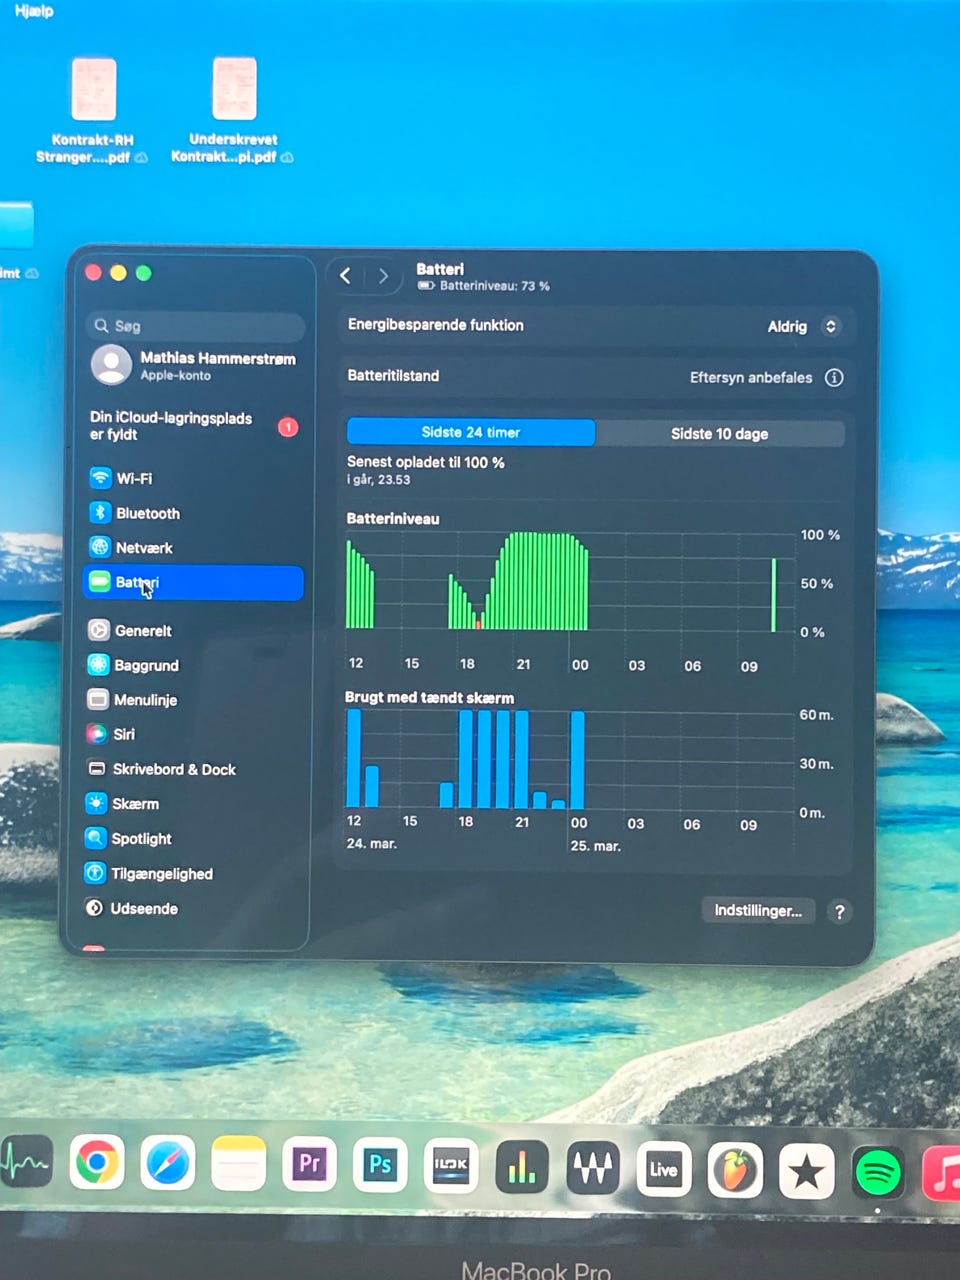
Task: Open Safari from the Dock
Action: coord(168,1164)
